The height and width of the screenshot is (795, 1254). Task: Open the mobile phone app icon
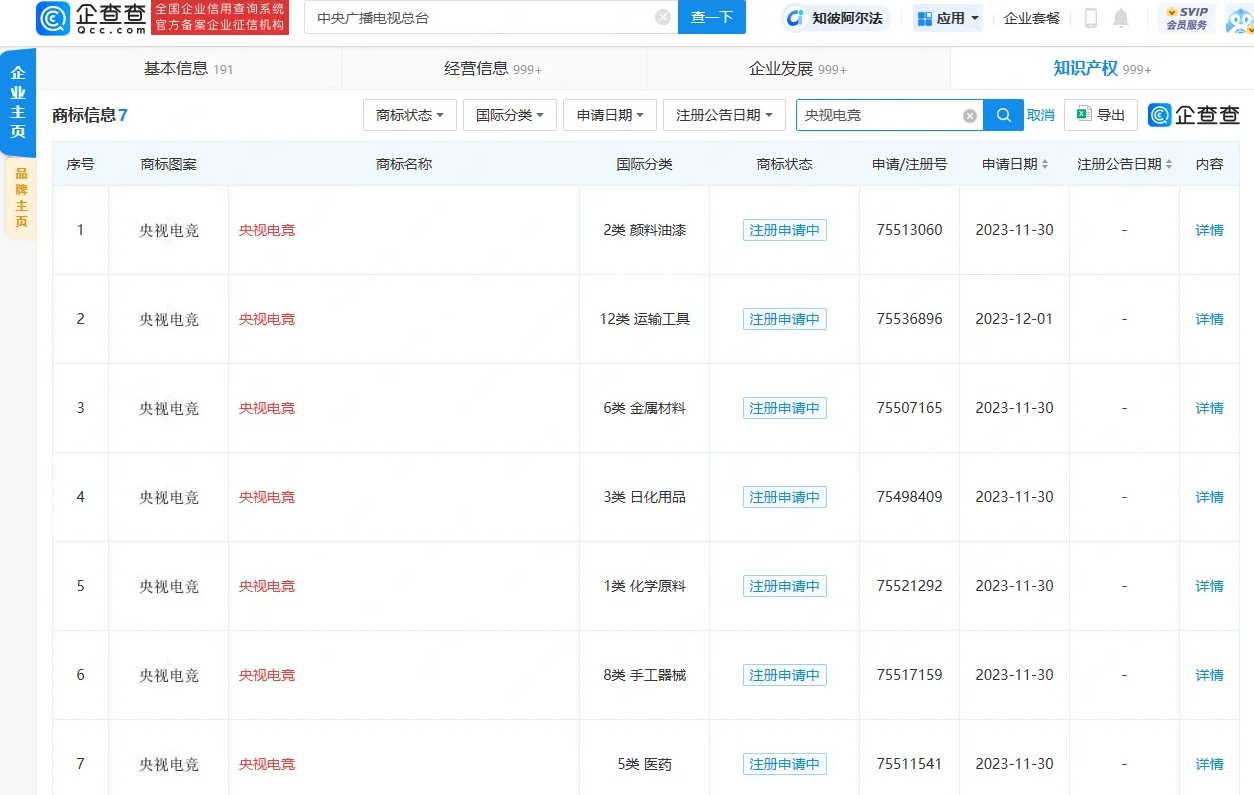(x=1091, y=18)
